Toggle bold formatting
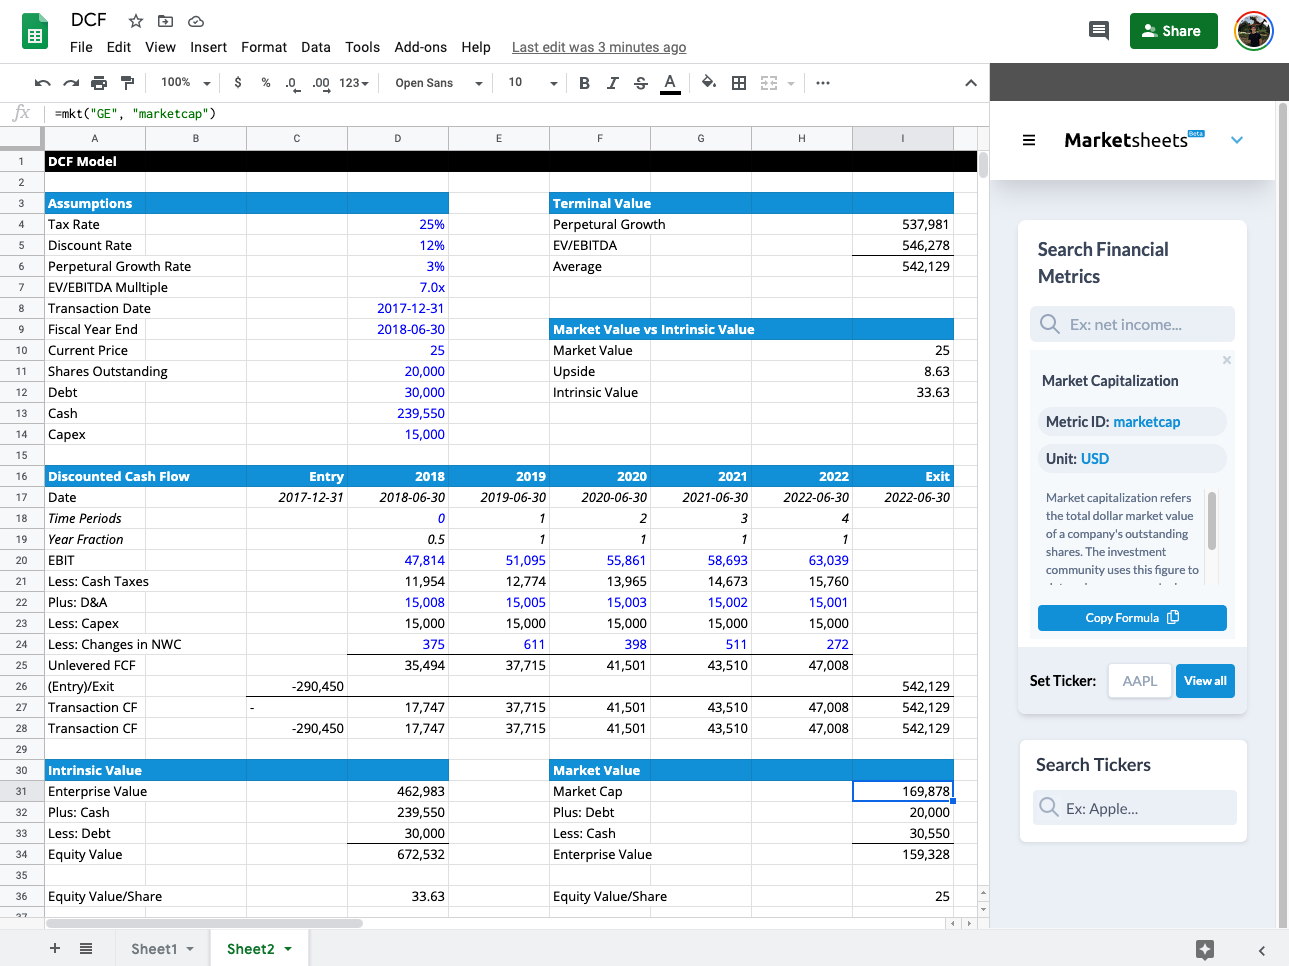 [584, 83]
